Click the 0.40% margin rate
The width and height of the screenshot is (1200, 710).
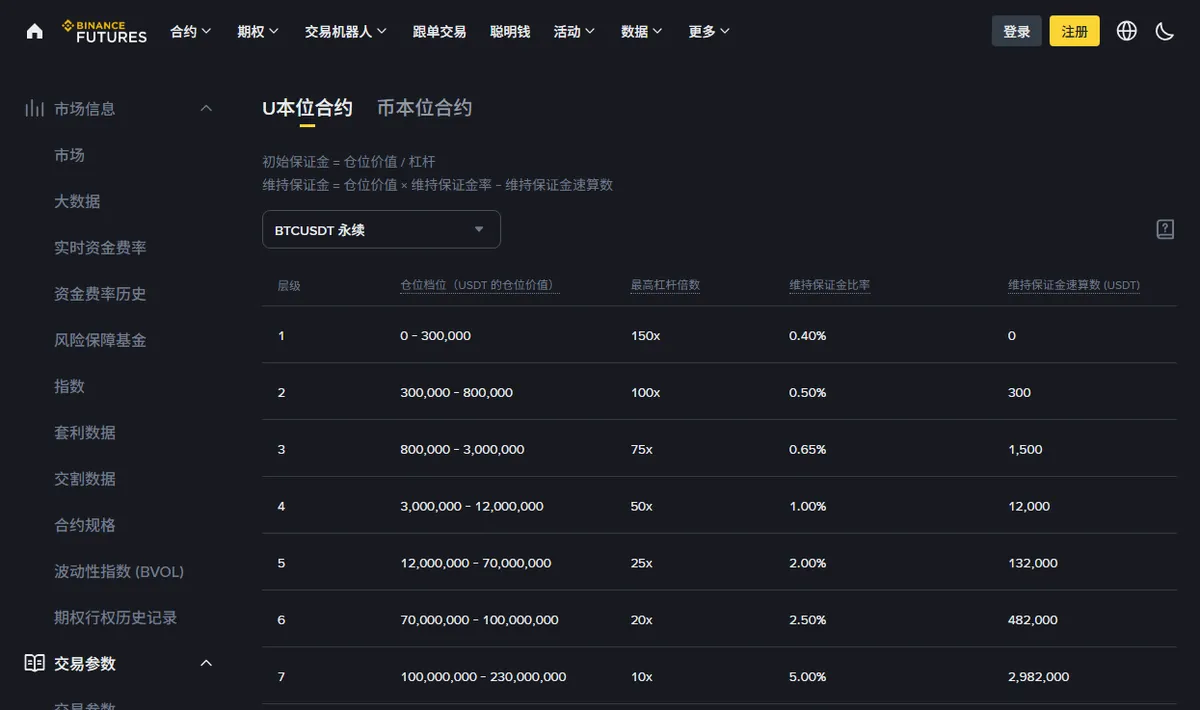click(808, 336)
